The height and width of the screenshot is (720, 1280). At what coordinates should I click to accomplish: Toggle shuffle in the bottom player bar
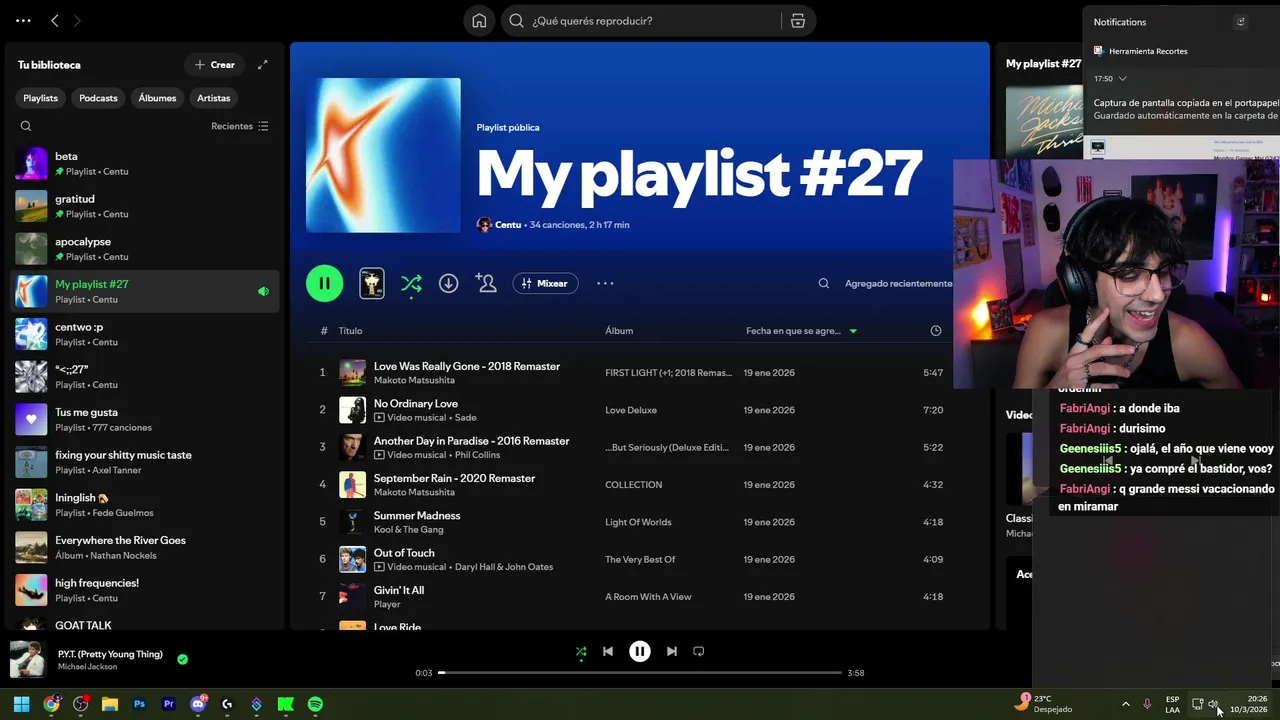[581, 652]
